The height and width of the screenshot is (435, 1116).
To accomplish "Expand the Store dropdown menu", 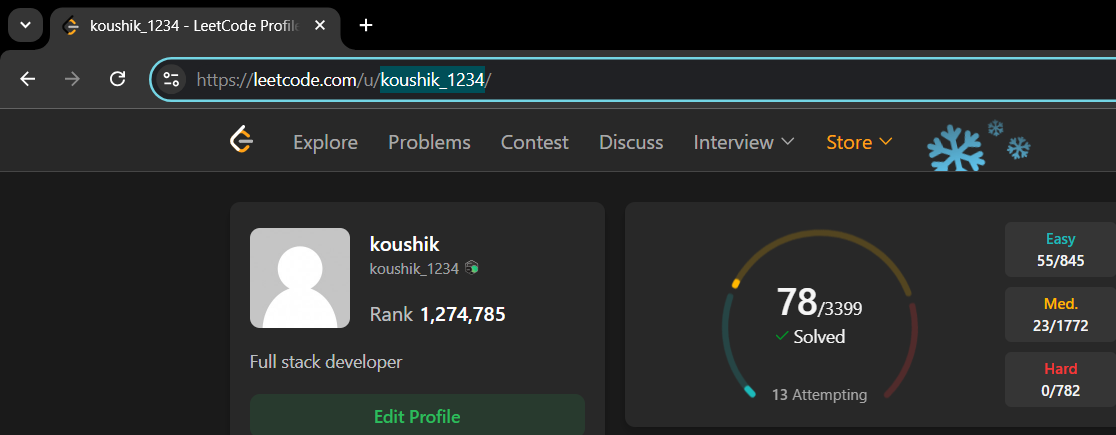I will [x=859, y=142].
